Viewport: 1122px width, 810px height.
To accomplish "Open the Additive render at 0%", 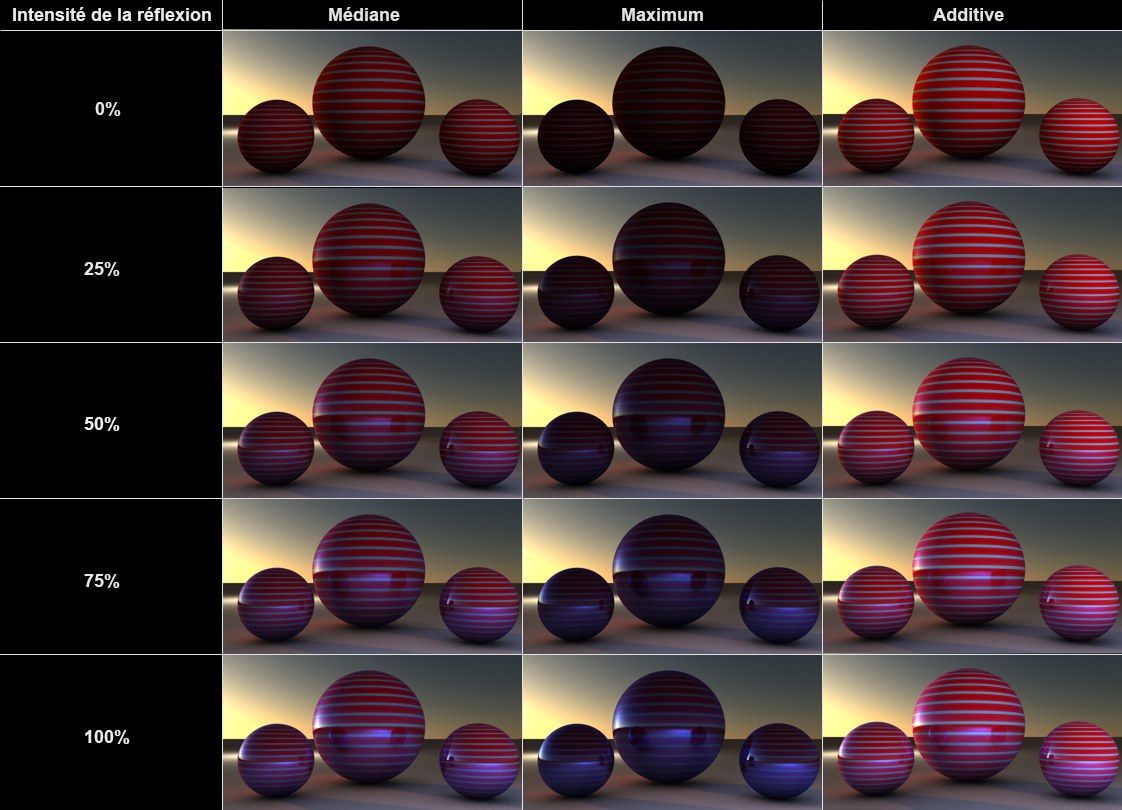I will pos(972,108).
